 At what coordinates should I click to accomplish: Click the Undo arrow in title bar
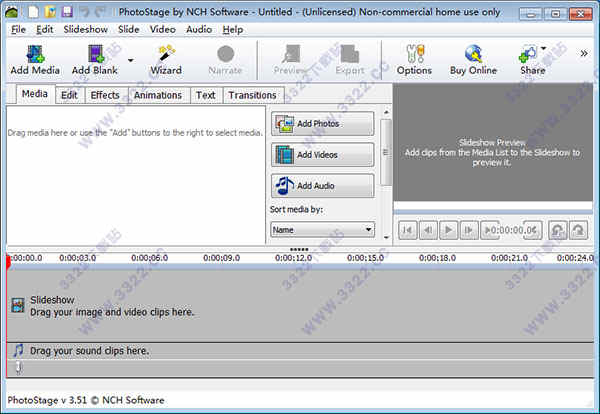tap(84, 12)
